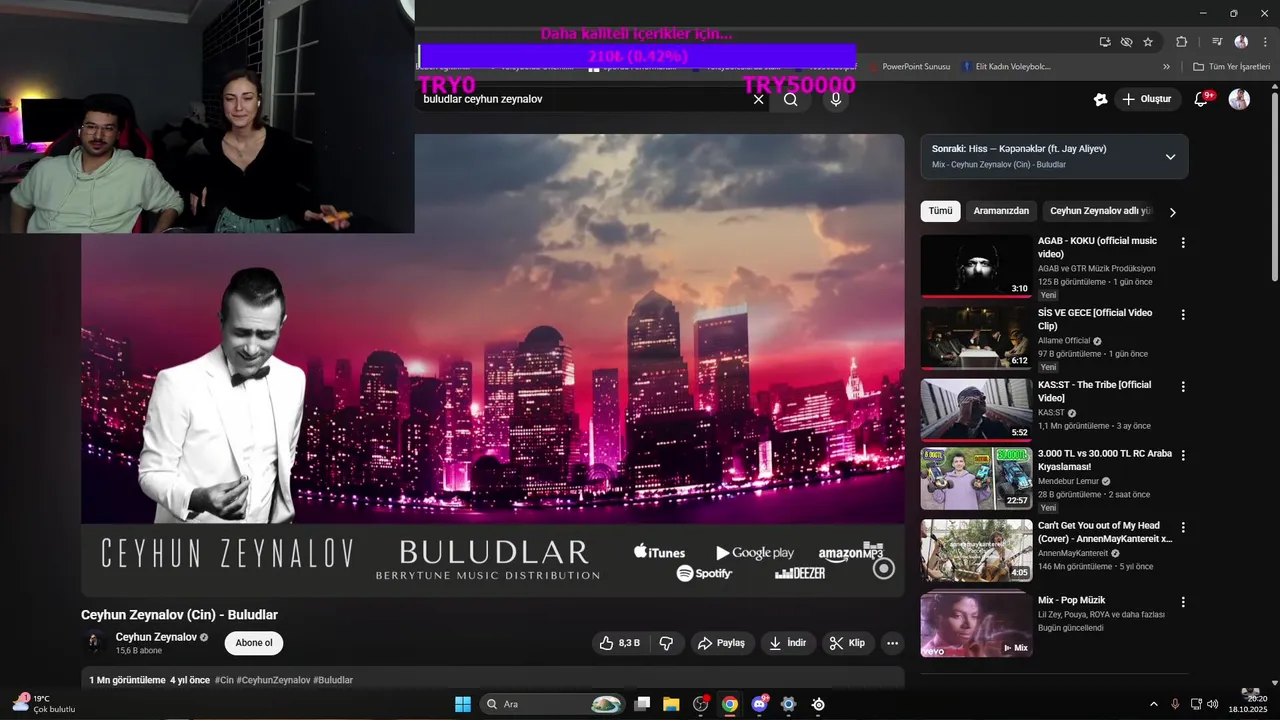
Task: Open Discord from taskbar
Action: (x=759, y=704)
